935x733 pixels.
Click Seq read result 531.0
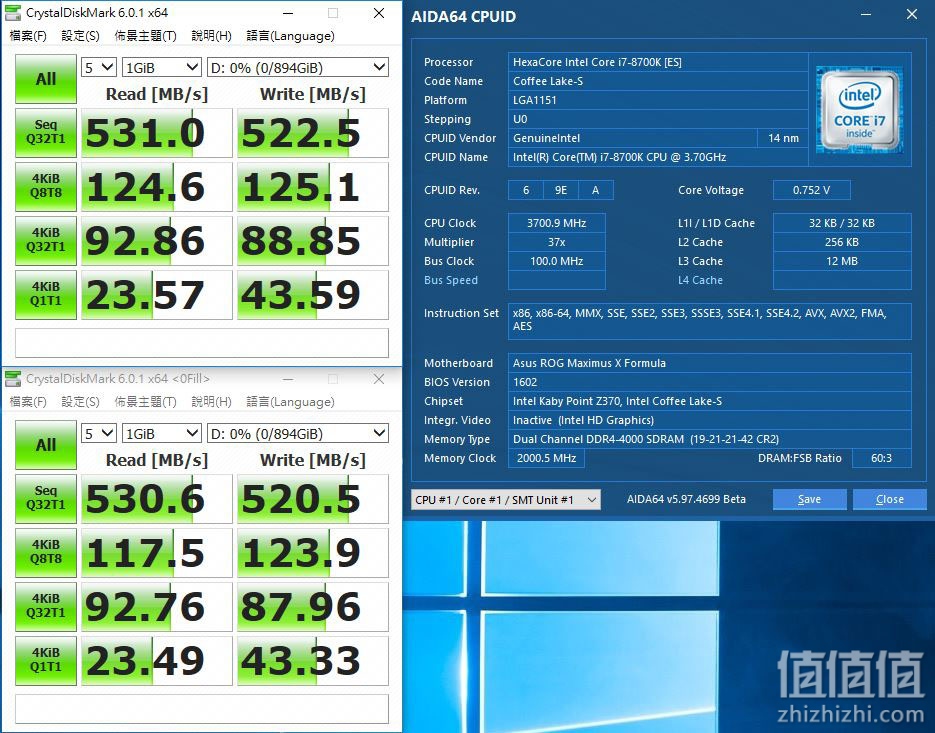click(x=157, y=132)
